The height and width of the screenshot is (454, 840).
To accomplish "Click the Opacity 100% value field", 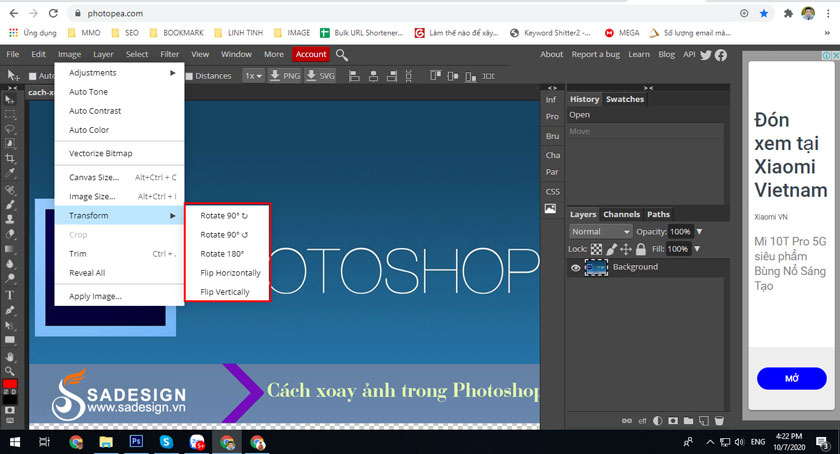I will click(680, 232).
